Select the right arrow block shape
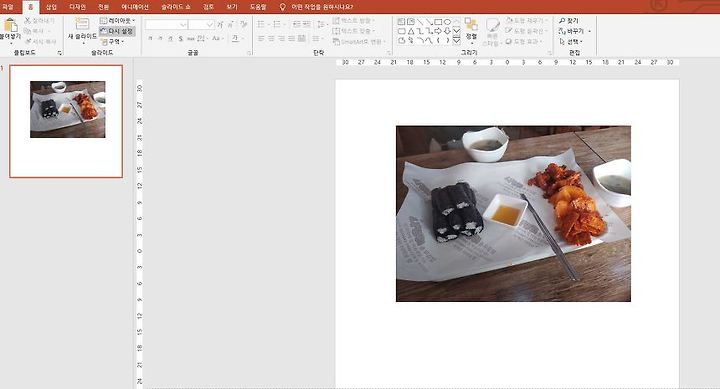The width and height of the screenshot is (720, 389). pos(438,31)
